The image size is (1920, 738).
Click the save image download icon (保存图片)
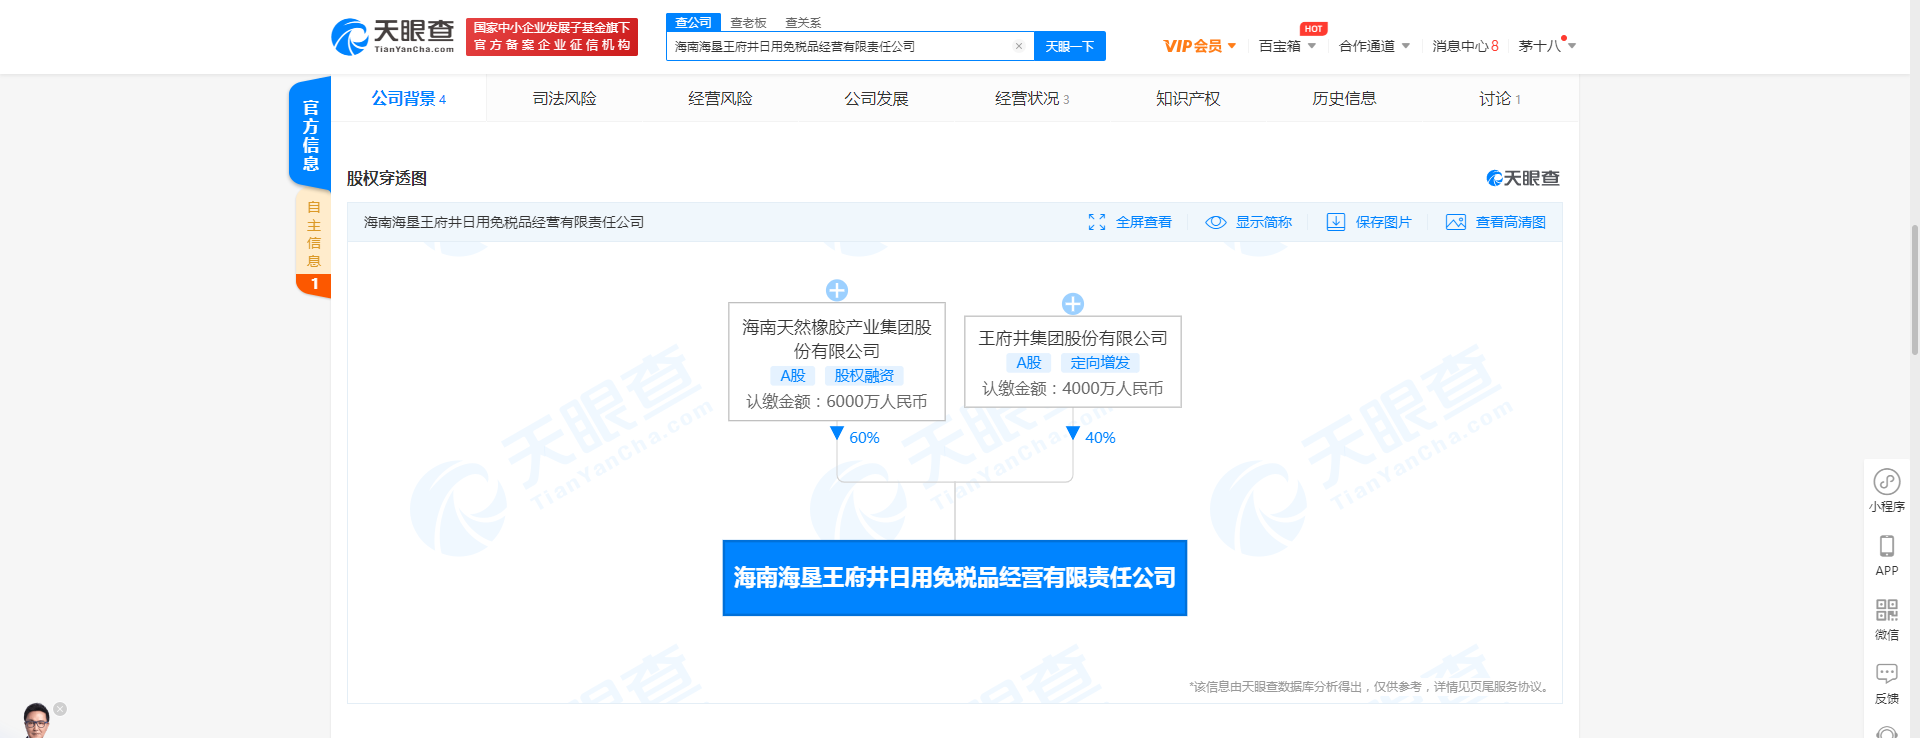(1335, 222)
